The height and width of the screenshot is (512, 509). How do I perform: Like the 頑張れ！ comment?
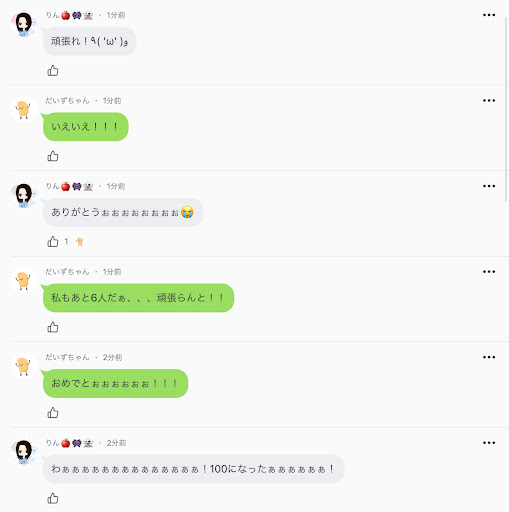(x=53, y=71)
